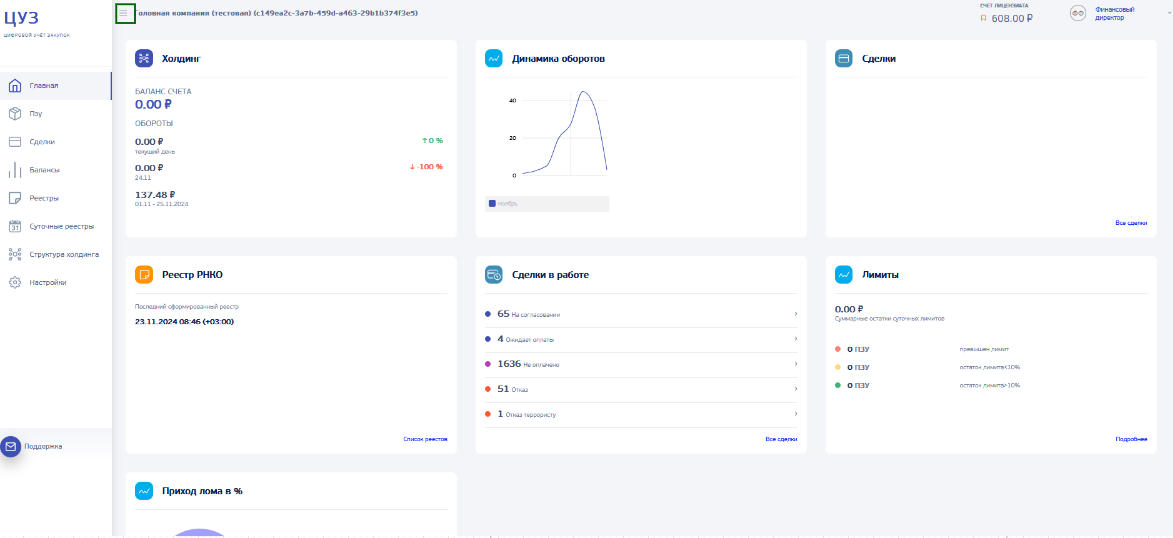Click the turnover line chart curve
This screenshot has width=1173, height=538.
click(565, 133)
